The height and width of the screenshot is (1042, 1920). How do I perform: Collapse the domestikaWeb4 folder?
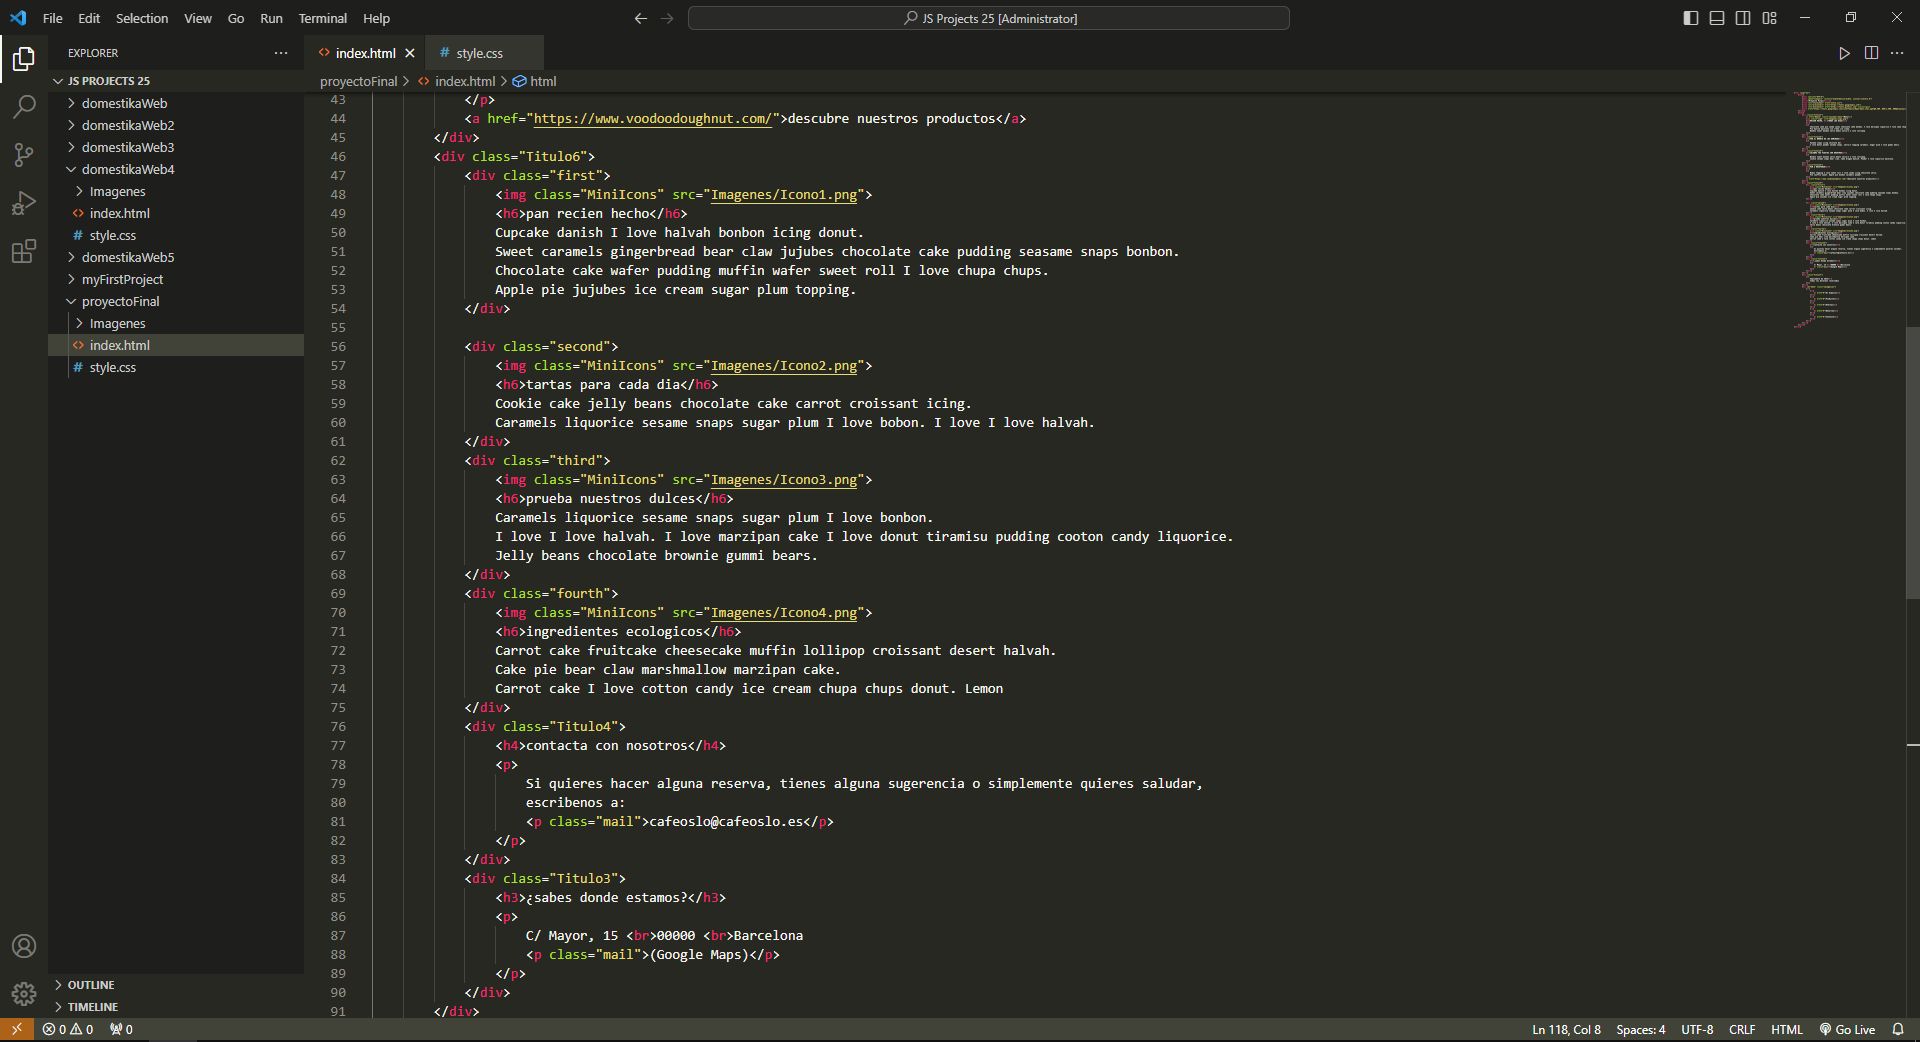coord(176,169)
